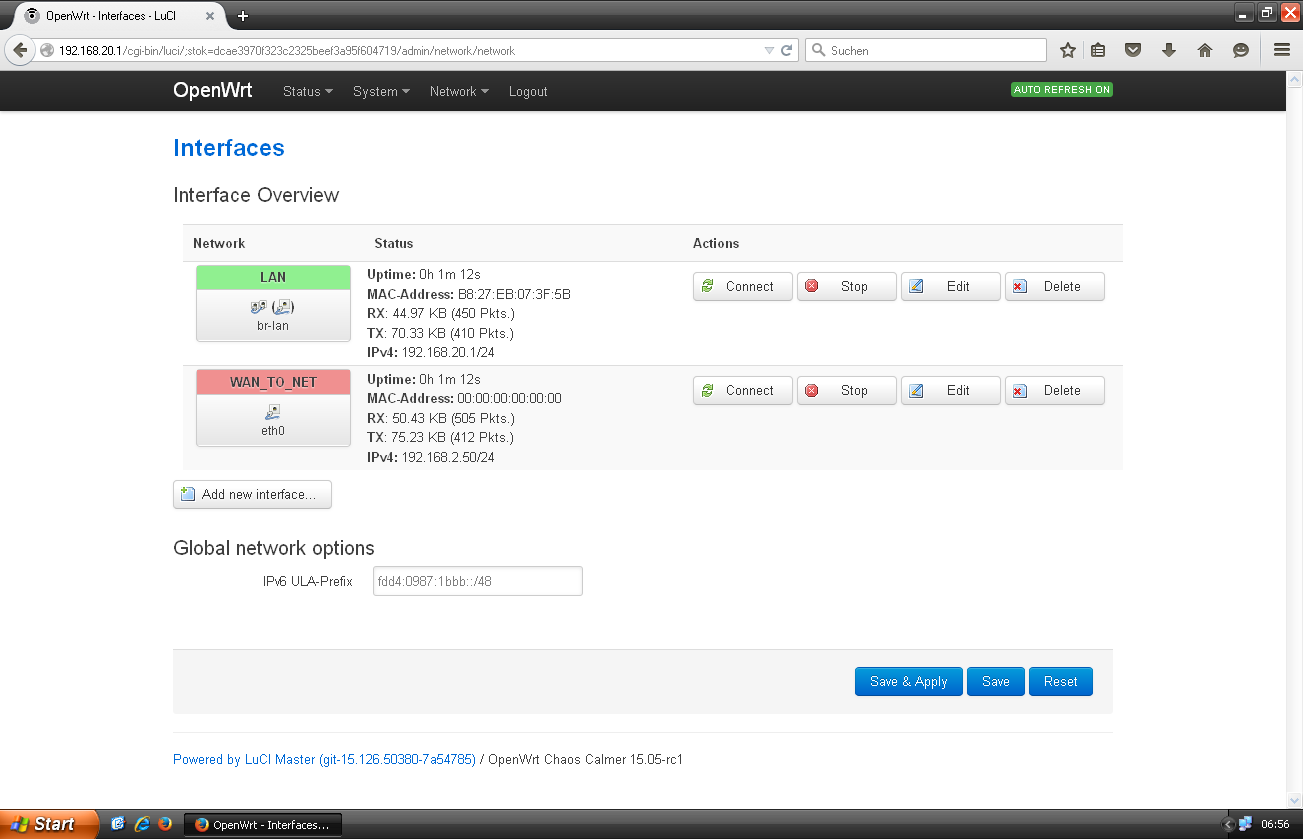This screenshot has width=1303, height=839.
Task: Click the IPv6 ULA-Prefix input field
Action: point(477,582)
